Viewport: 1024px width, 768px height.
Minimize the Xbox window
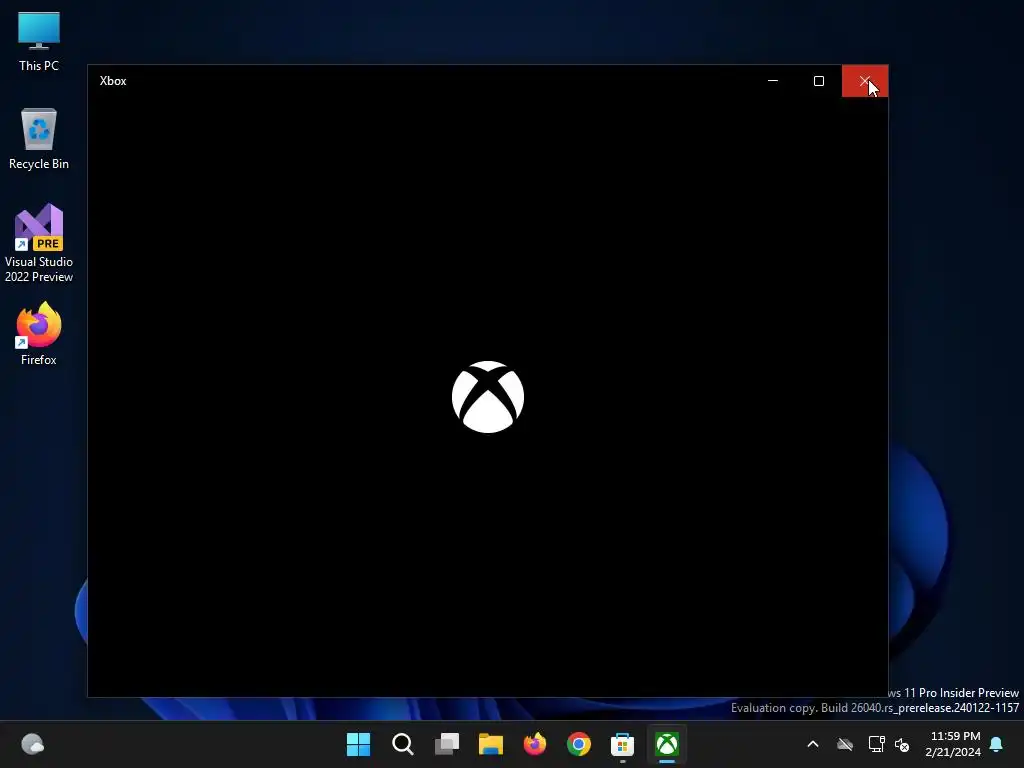tap(773, 81)
